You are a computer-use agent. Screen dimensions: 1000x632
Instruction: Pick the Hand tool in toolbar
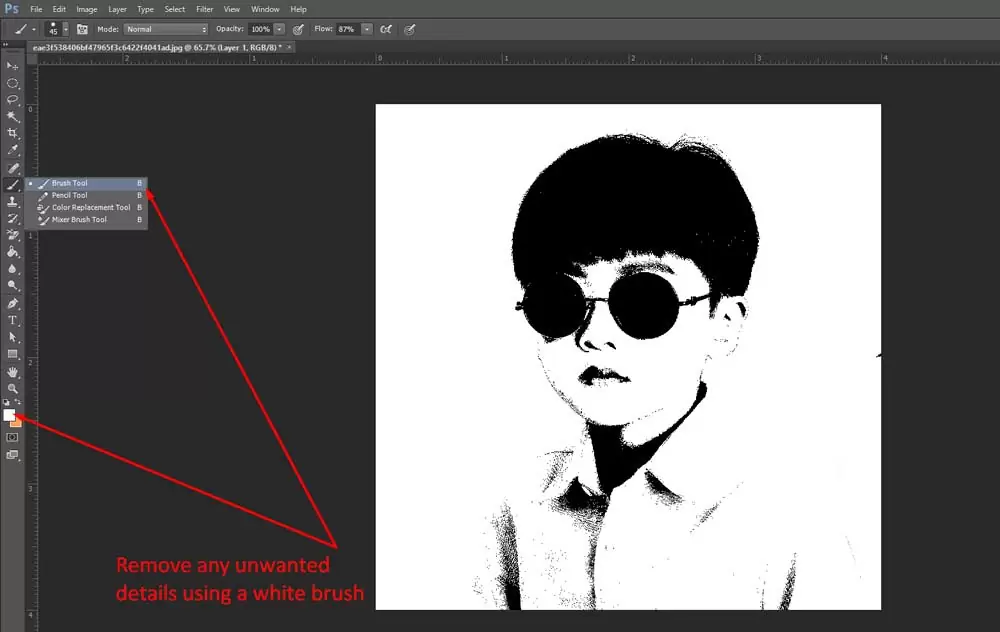(13, 372)
